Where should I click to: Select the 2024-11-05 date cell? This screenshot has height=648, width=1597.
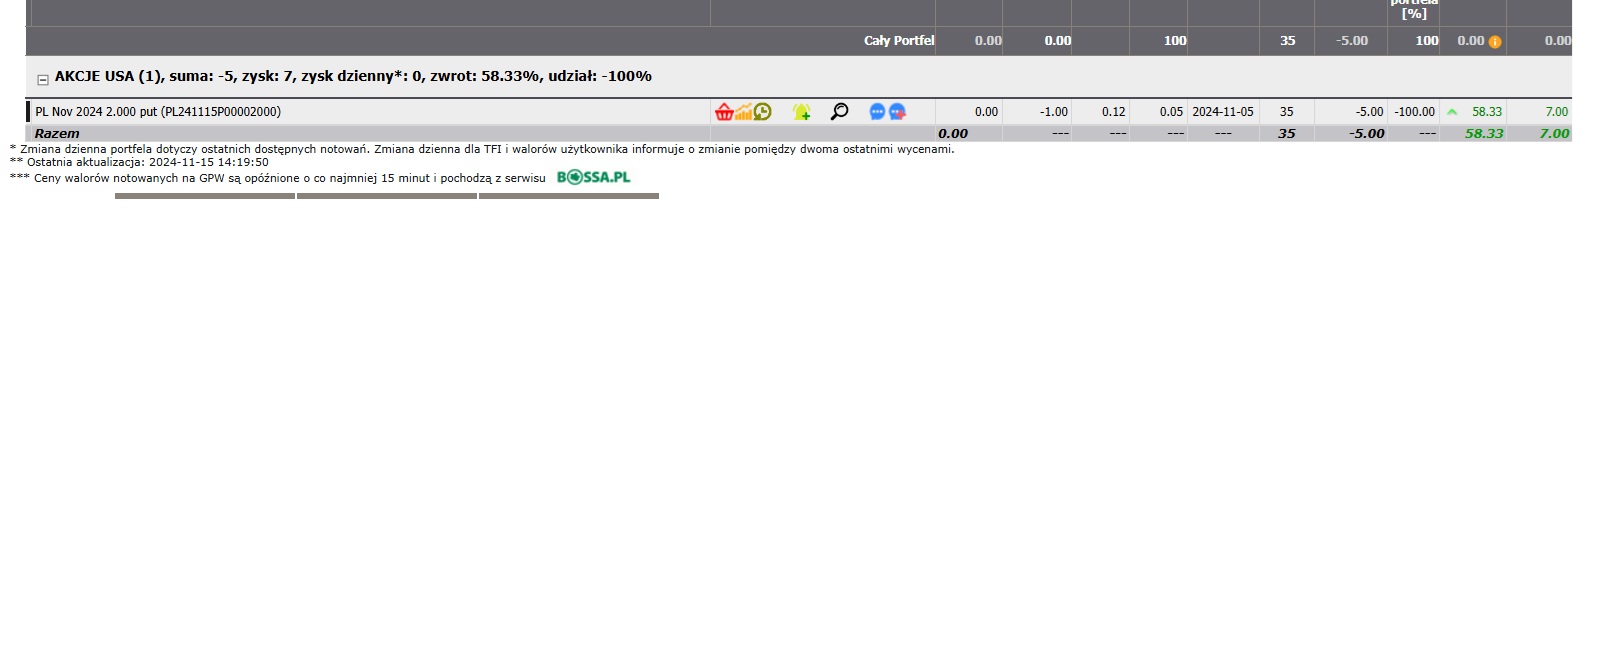[1222, 112]
